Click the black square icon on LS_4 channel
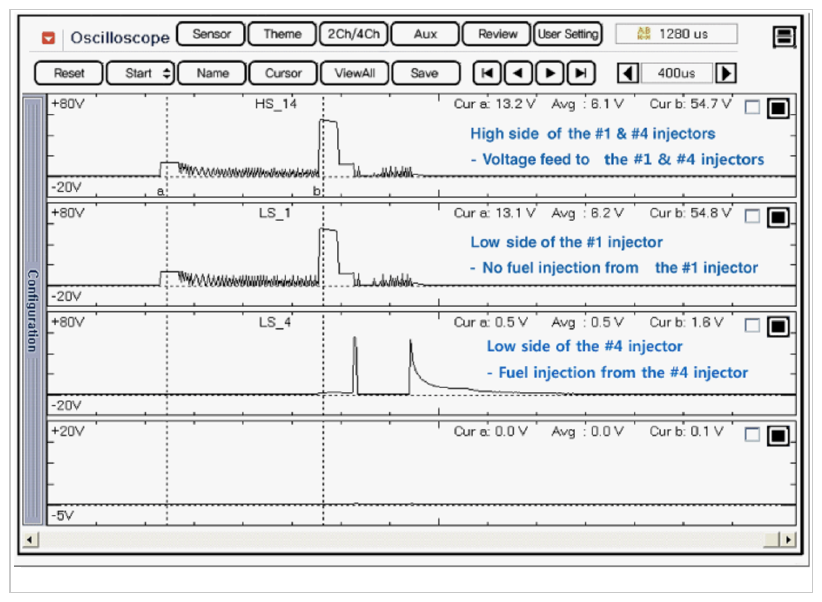822x602 pixels. coord(779,327)
